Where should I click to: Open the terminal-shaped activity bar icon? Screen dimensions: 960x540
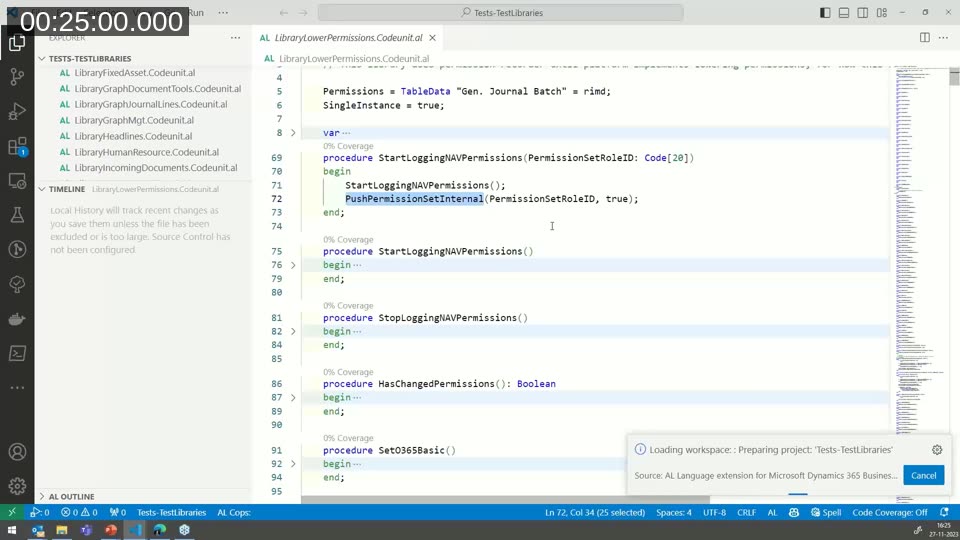coord(17,353)
